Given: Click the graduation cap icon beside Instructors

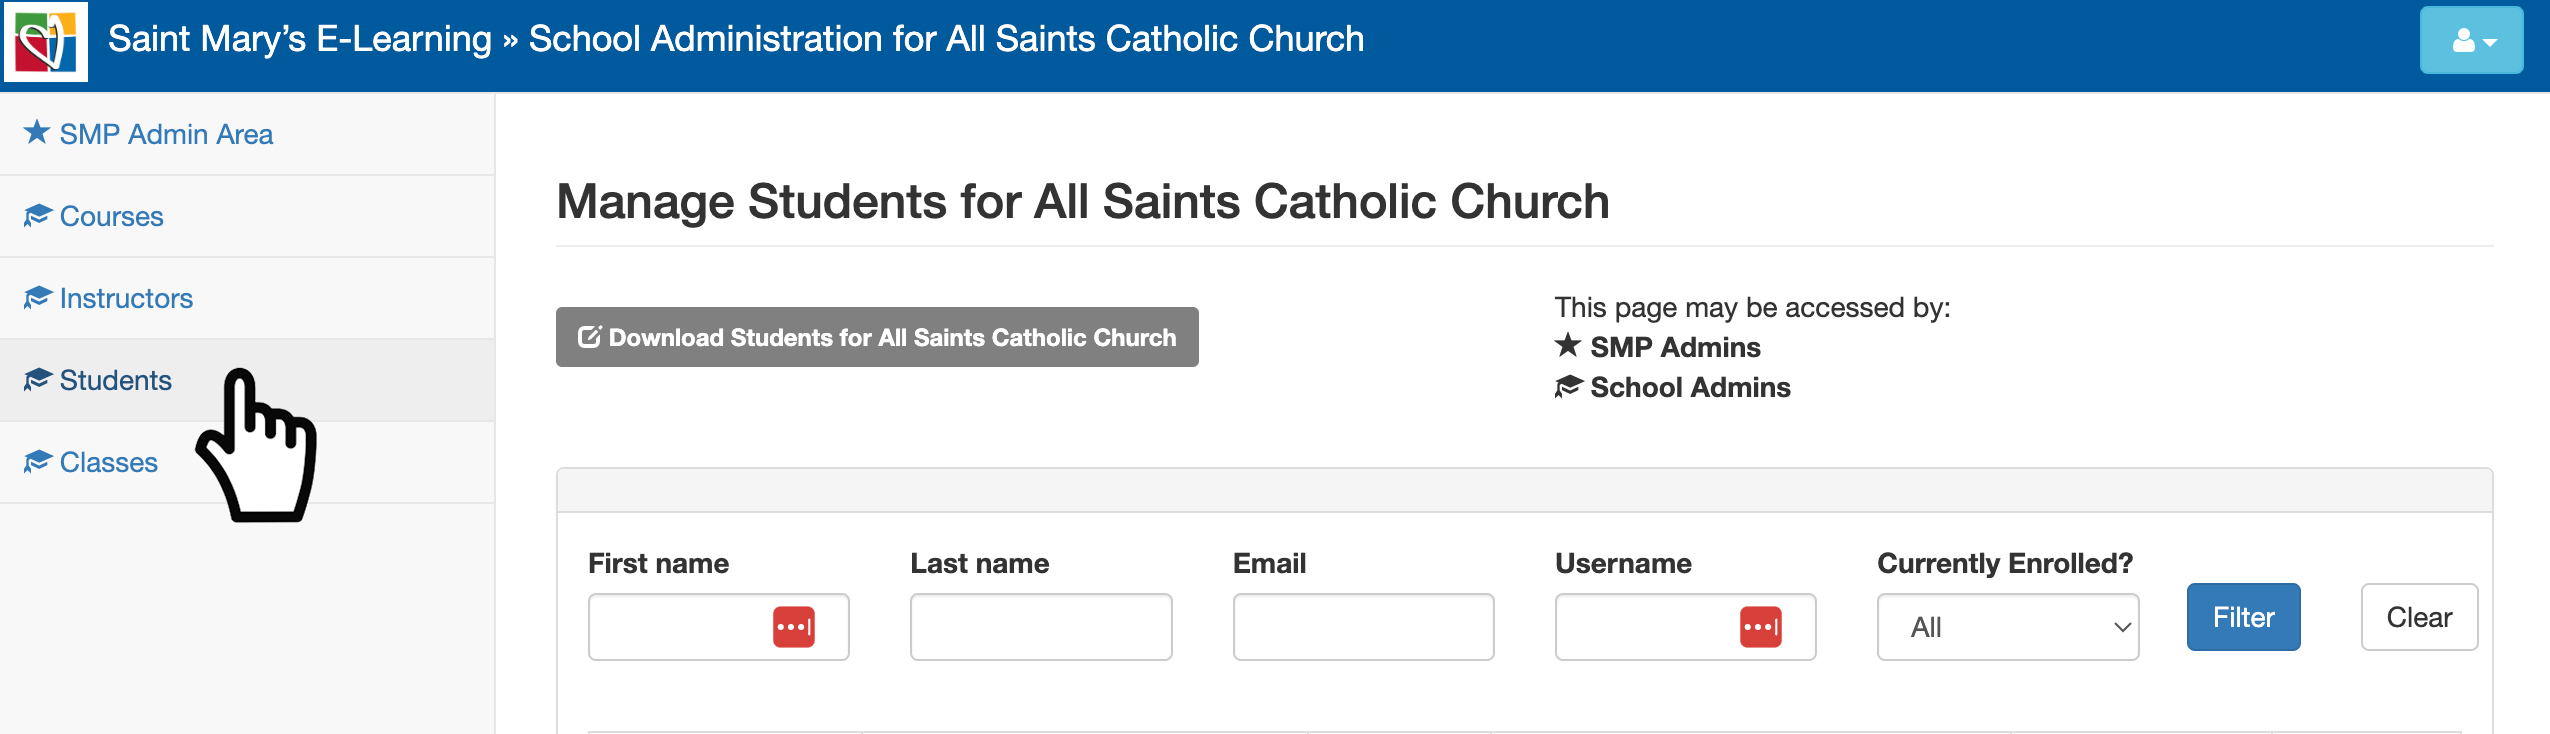Looking at the screenshot, I should (37, 298).
